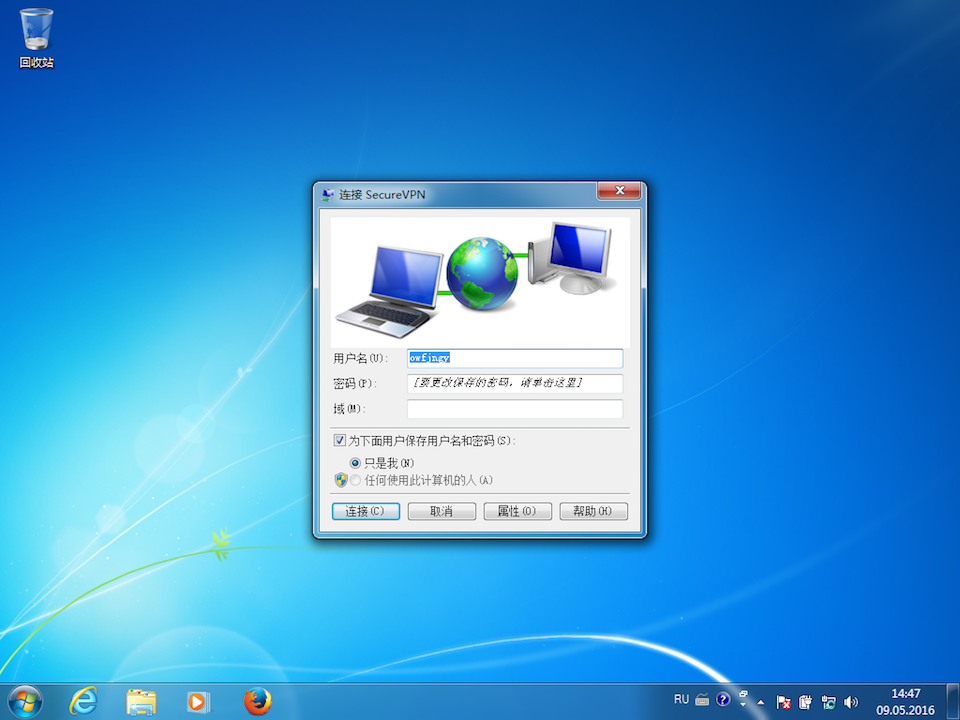Click the language bar help icon

click(723, 699)
